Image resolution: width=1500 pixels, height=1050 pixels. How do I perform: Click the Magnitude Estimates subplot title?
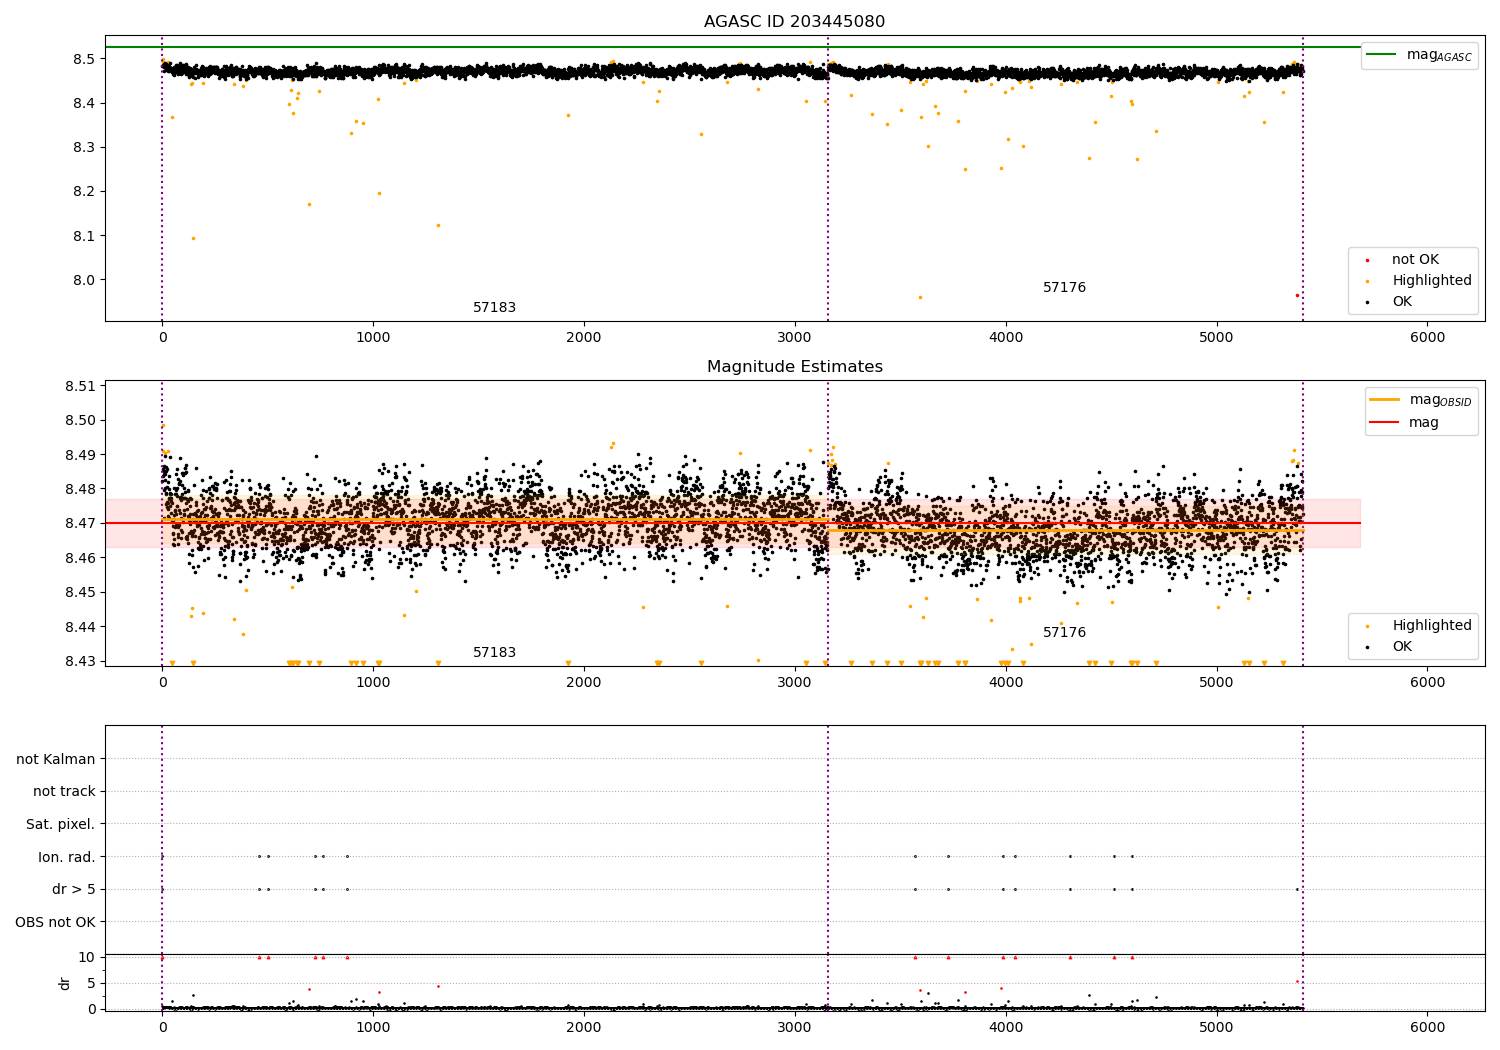click(794, 367)
